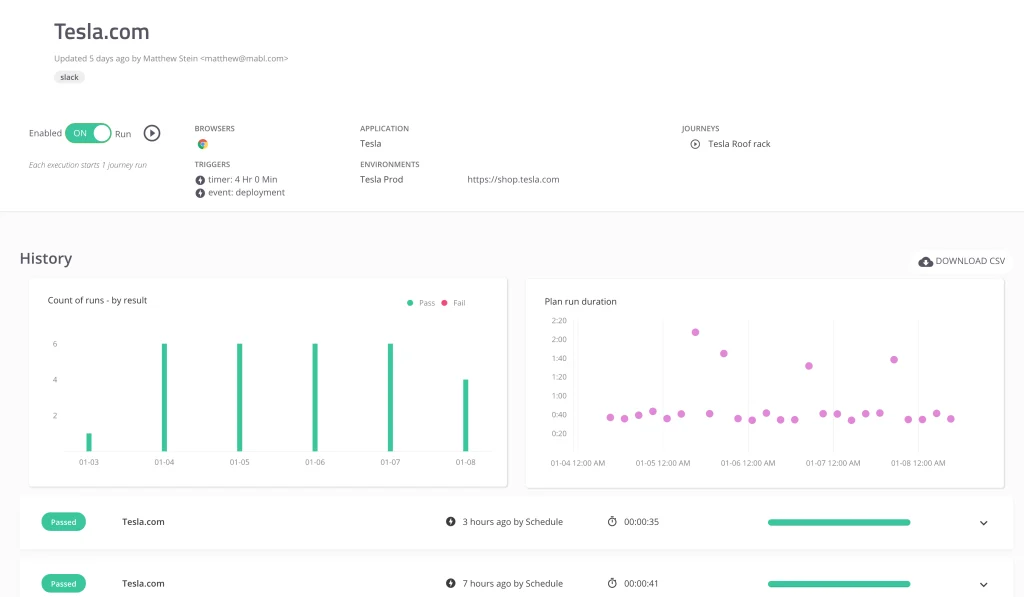Click schedule icon for 3 hours ago run
Image resolution: width=1024 pixels, height=597 pixels.
tap(451, 522)
